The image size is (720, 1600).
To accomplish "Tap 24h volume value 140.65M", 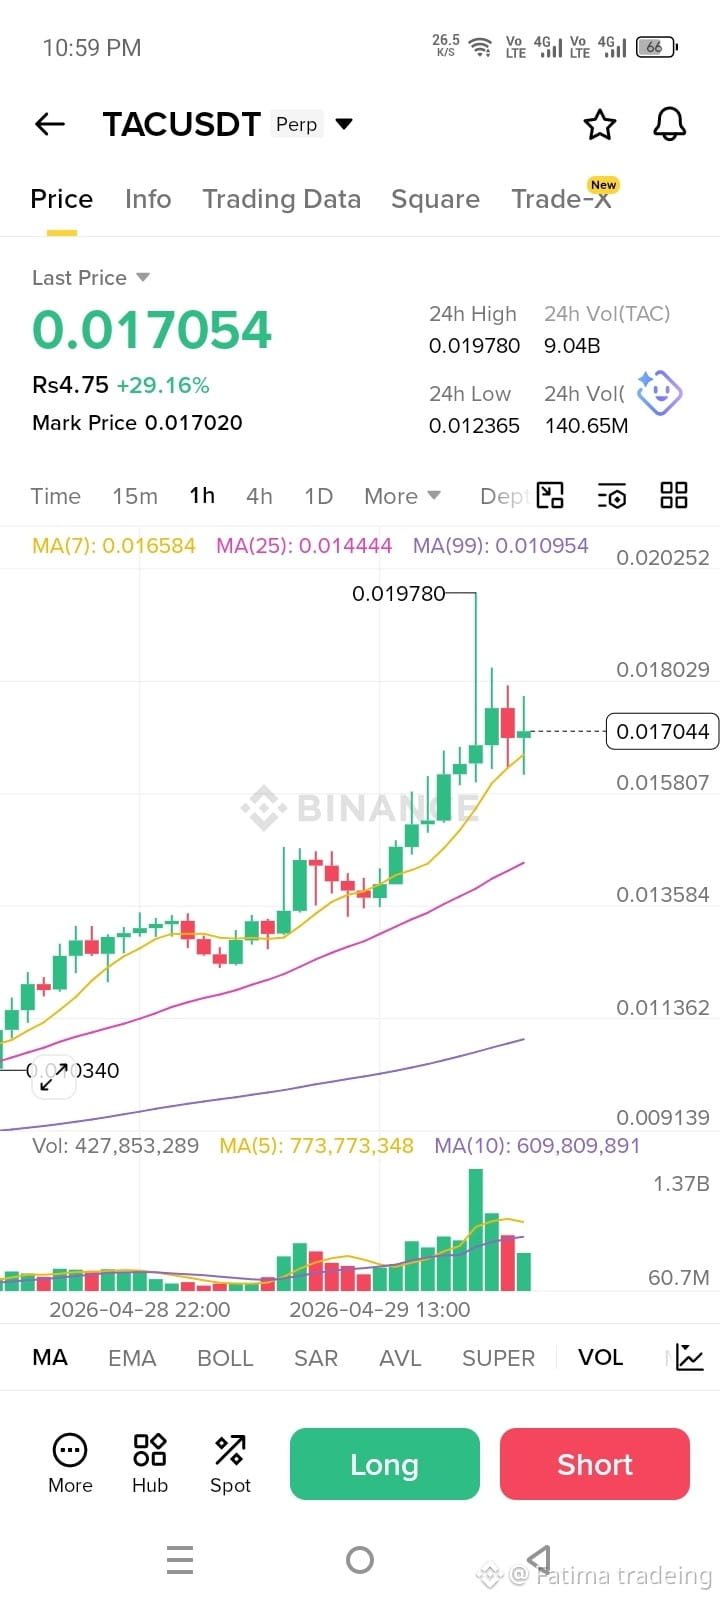I will coord(586,426).
